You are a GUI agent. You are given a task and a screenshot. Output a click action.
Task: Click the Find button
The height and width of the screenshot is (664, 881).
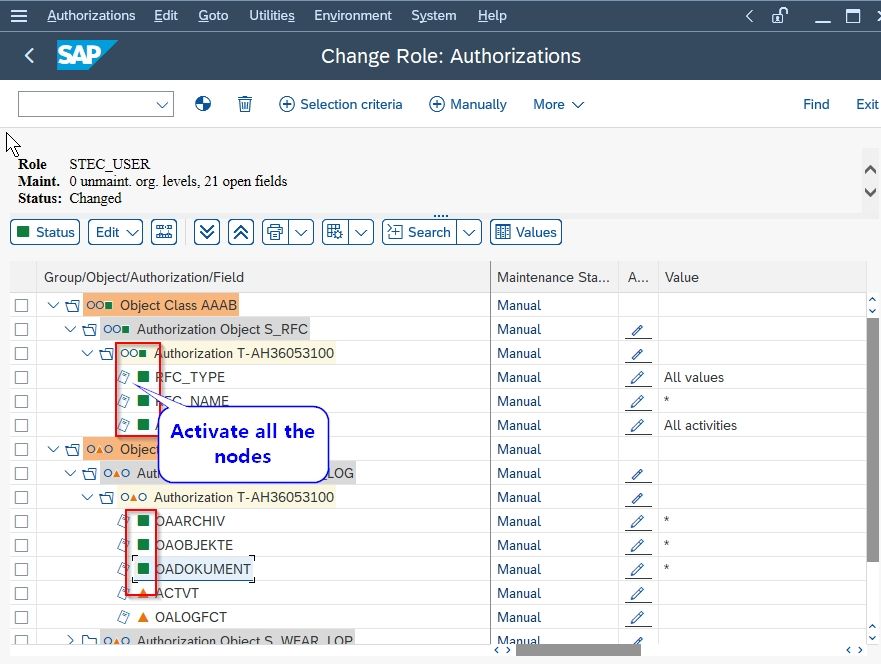(x=816, y=104)
